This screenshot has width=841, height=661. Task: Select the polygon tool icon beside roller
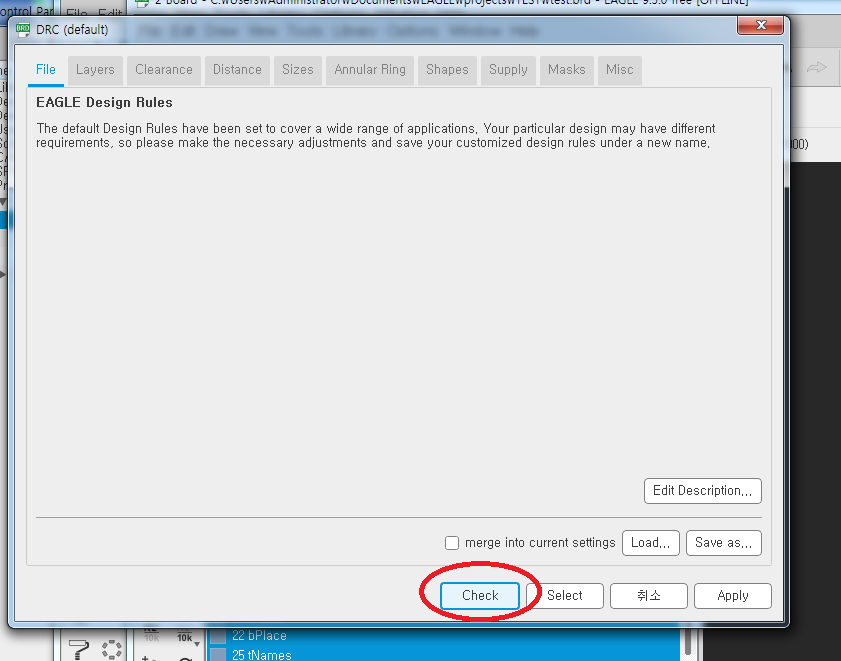tap(112, 649)
